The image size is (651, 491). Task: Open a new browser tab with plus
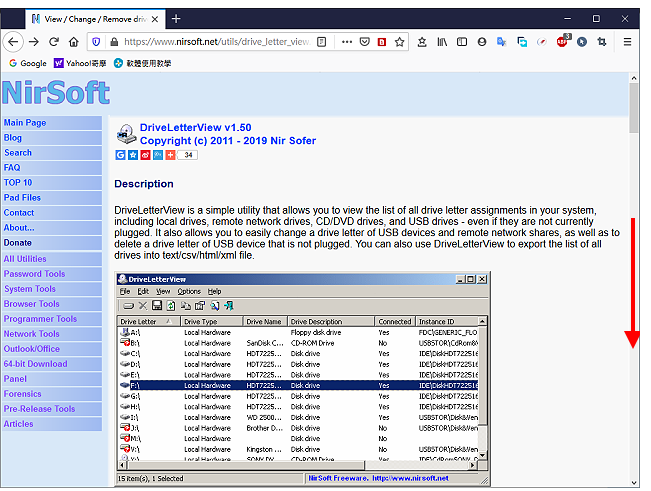point(176,19)
